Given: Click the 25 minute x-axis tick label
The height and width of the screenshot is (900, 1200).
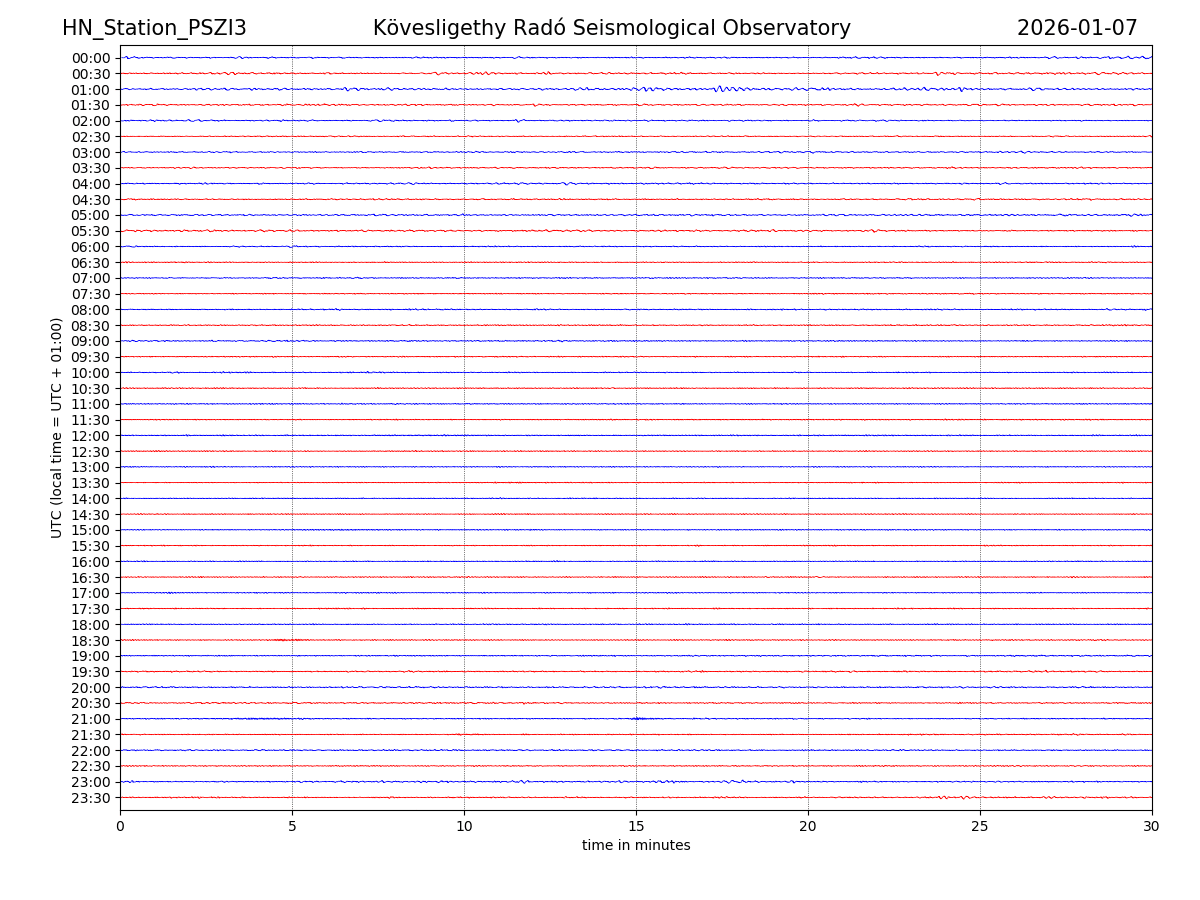Looking at the screenshot, I should tap(980, 826).
